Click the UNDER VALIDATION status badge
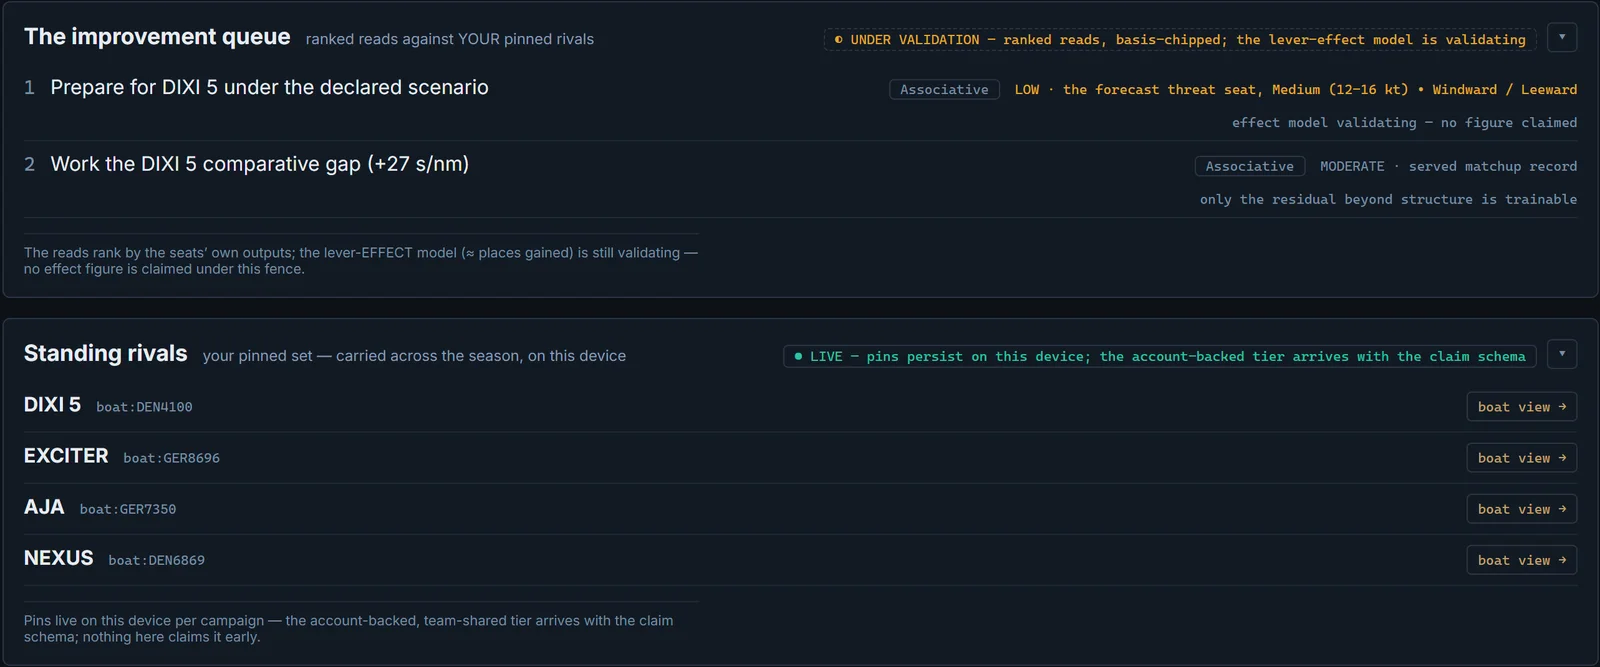The height and width of the screenshot is (667, 1600). (1180, 40)
